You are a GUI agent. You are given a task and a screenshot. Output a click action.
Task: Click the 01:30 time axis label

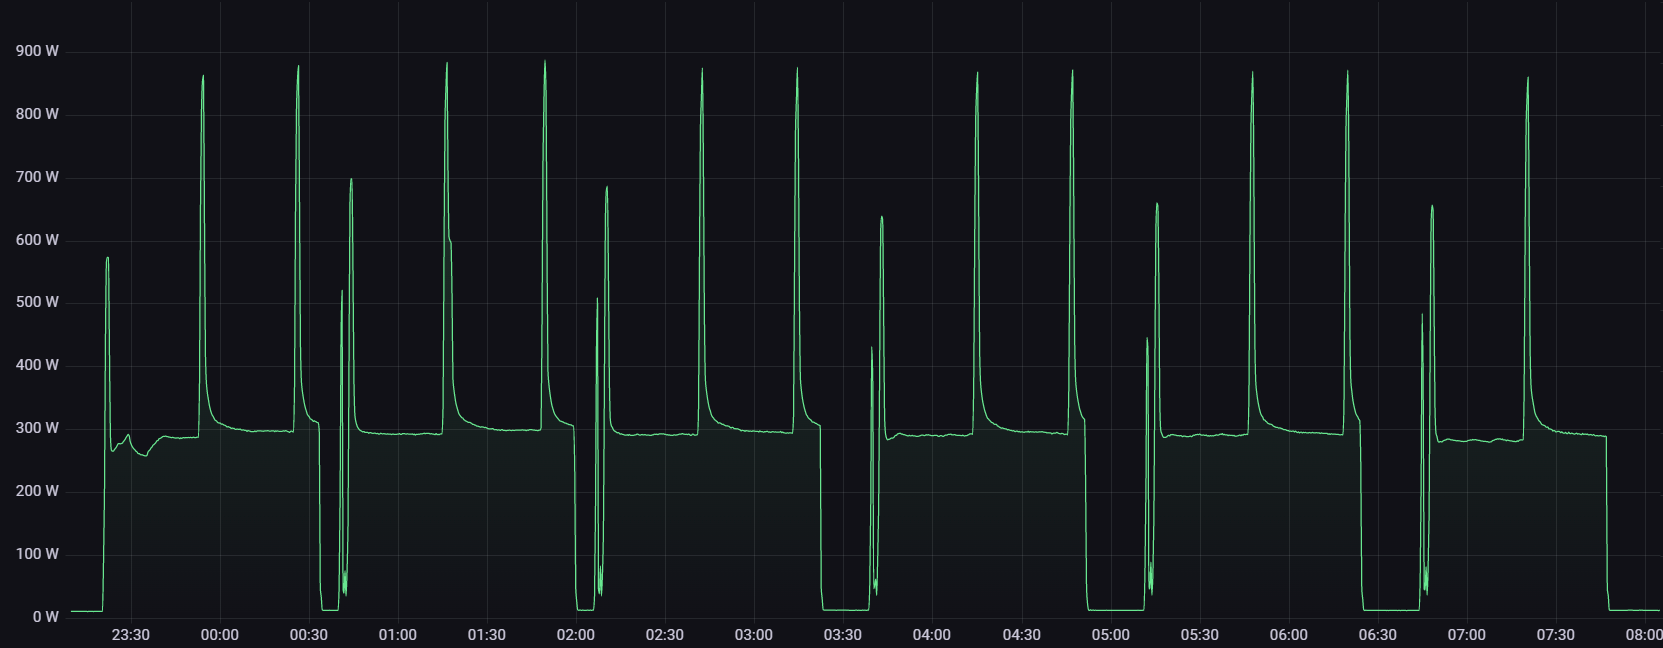pyautogui.click(x=486, y=635)
